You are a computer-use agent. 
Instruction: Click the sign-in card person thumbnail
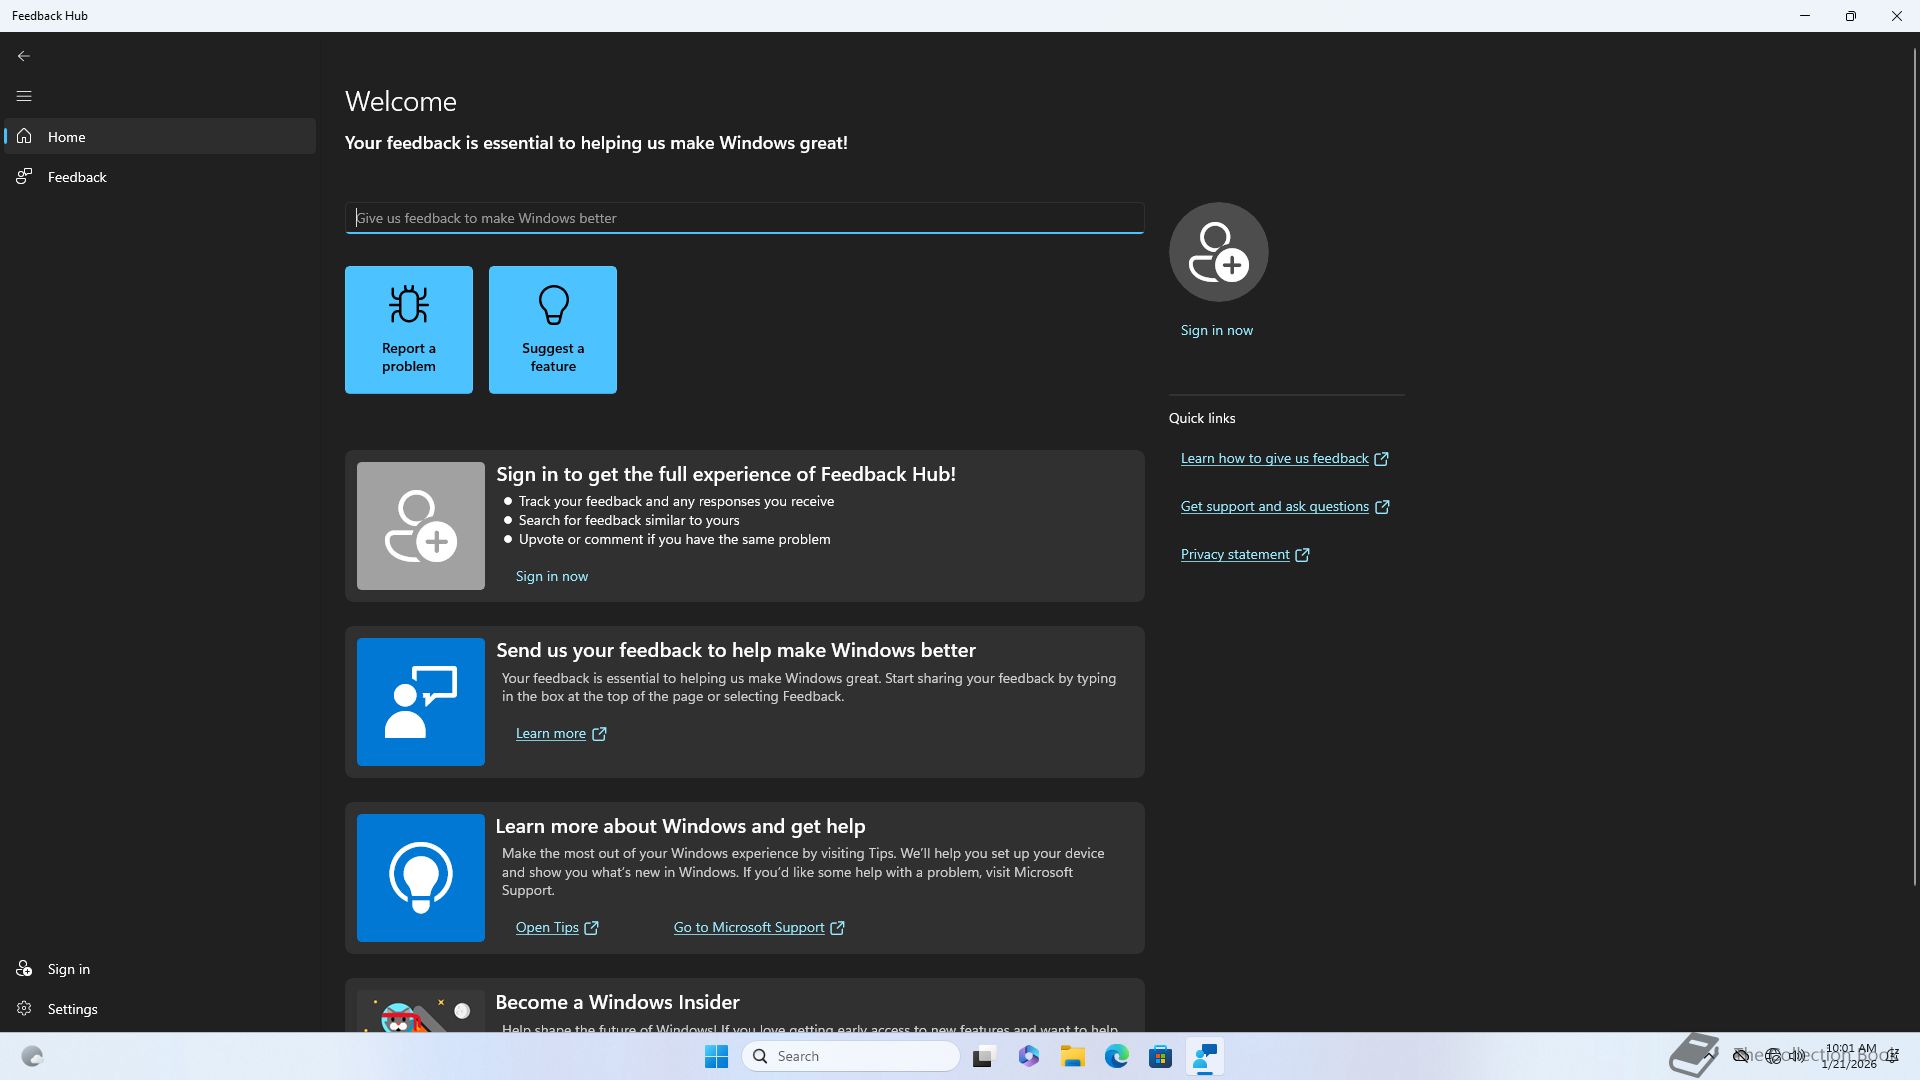coord(421,526)
